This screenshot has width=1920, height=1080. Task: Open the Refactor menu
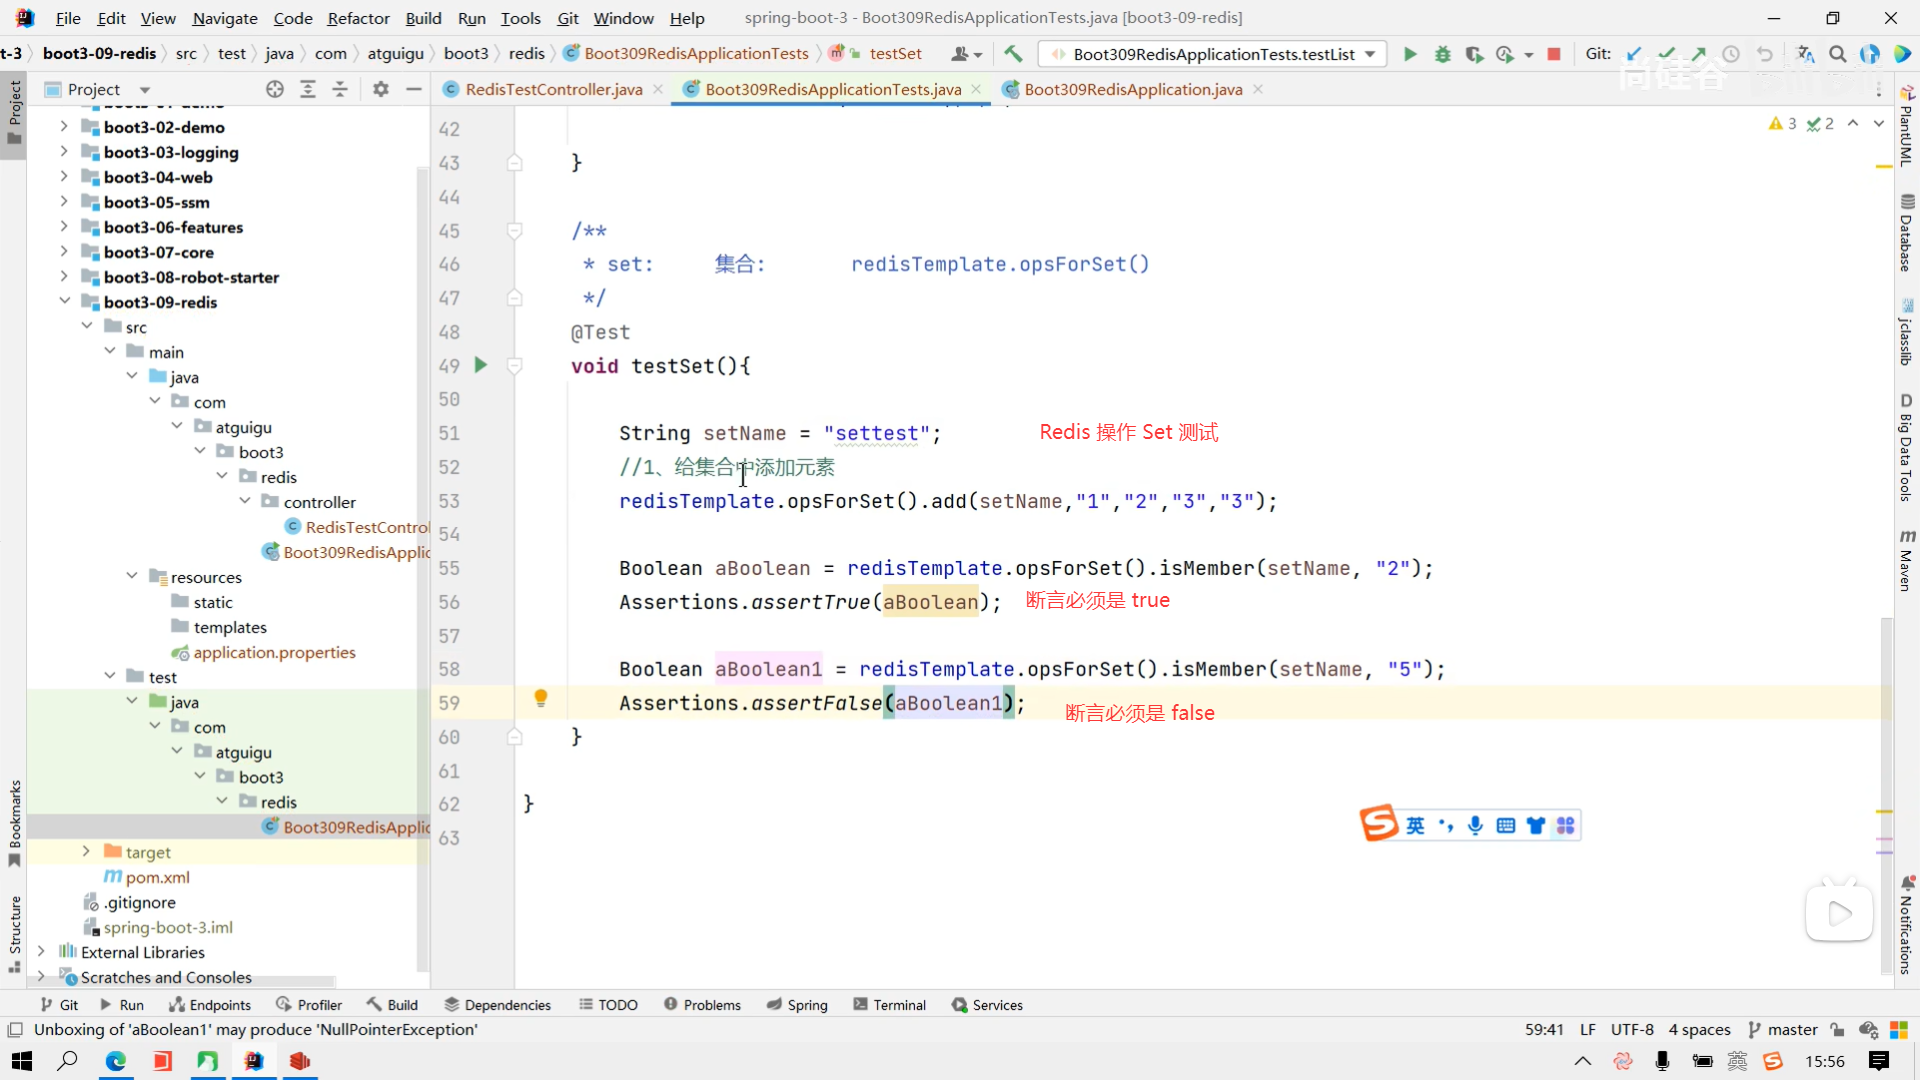(358, 18)
